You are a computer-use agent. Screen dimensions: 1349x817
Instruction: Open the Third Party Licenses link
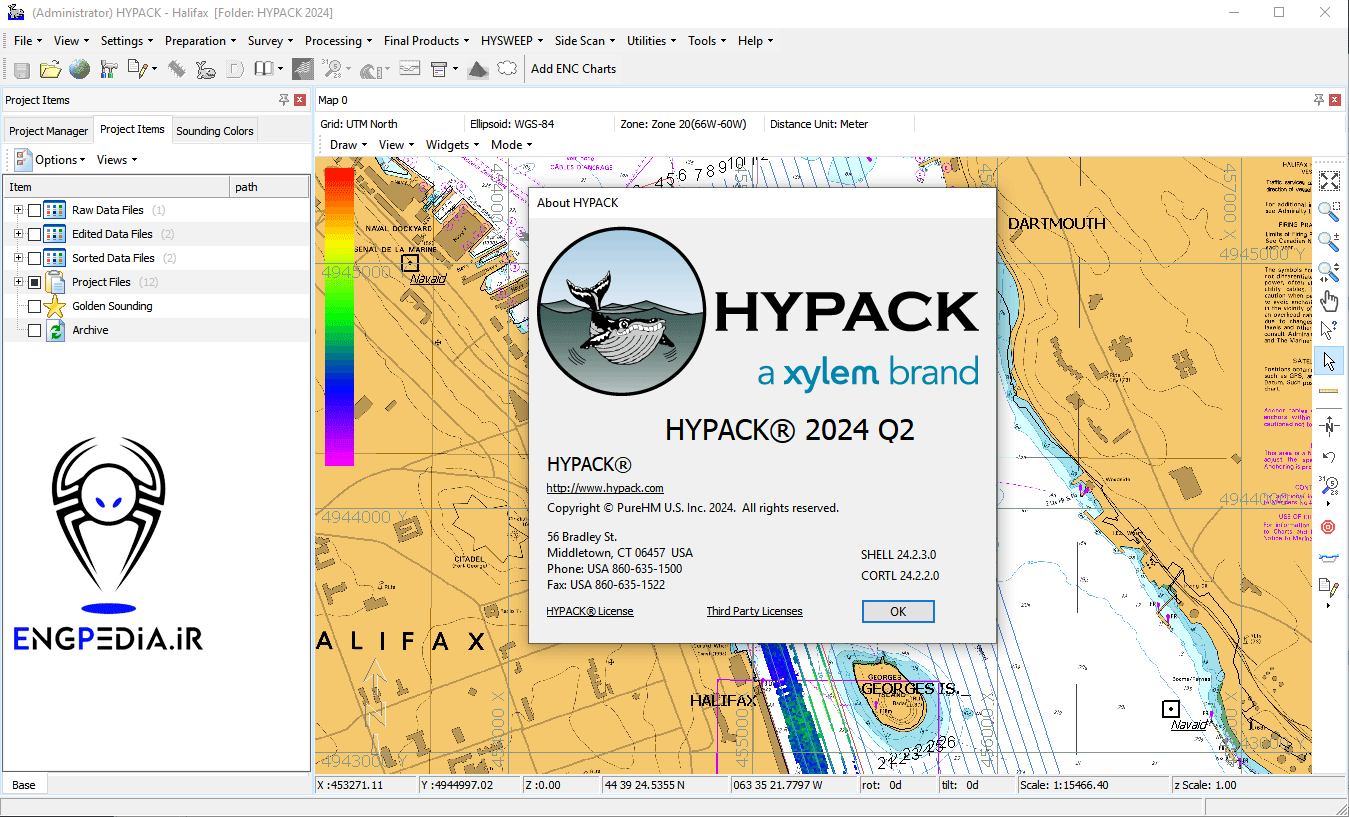pyautogui.click(x=754, y=611)
